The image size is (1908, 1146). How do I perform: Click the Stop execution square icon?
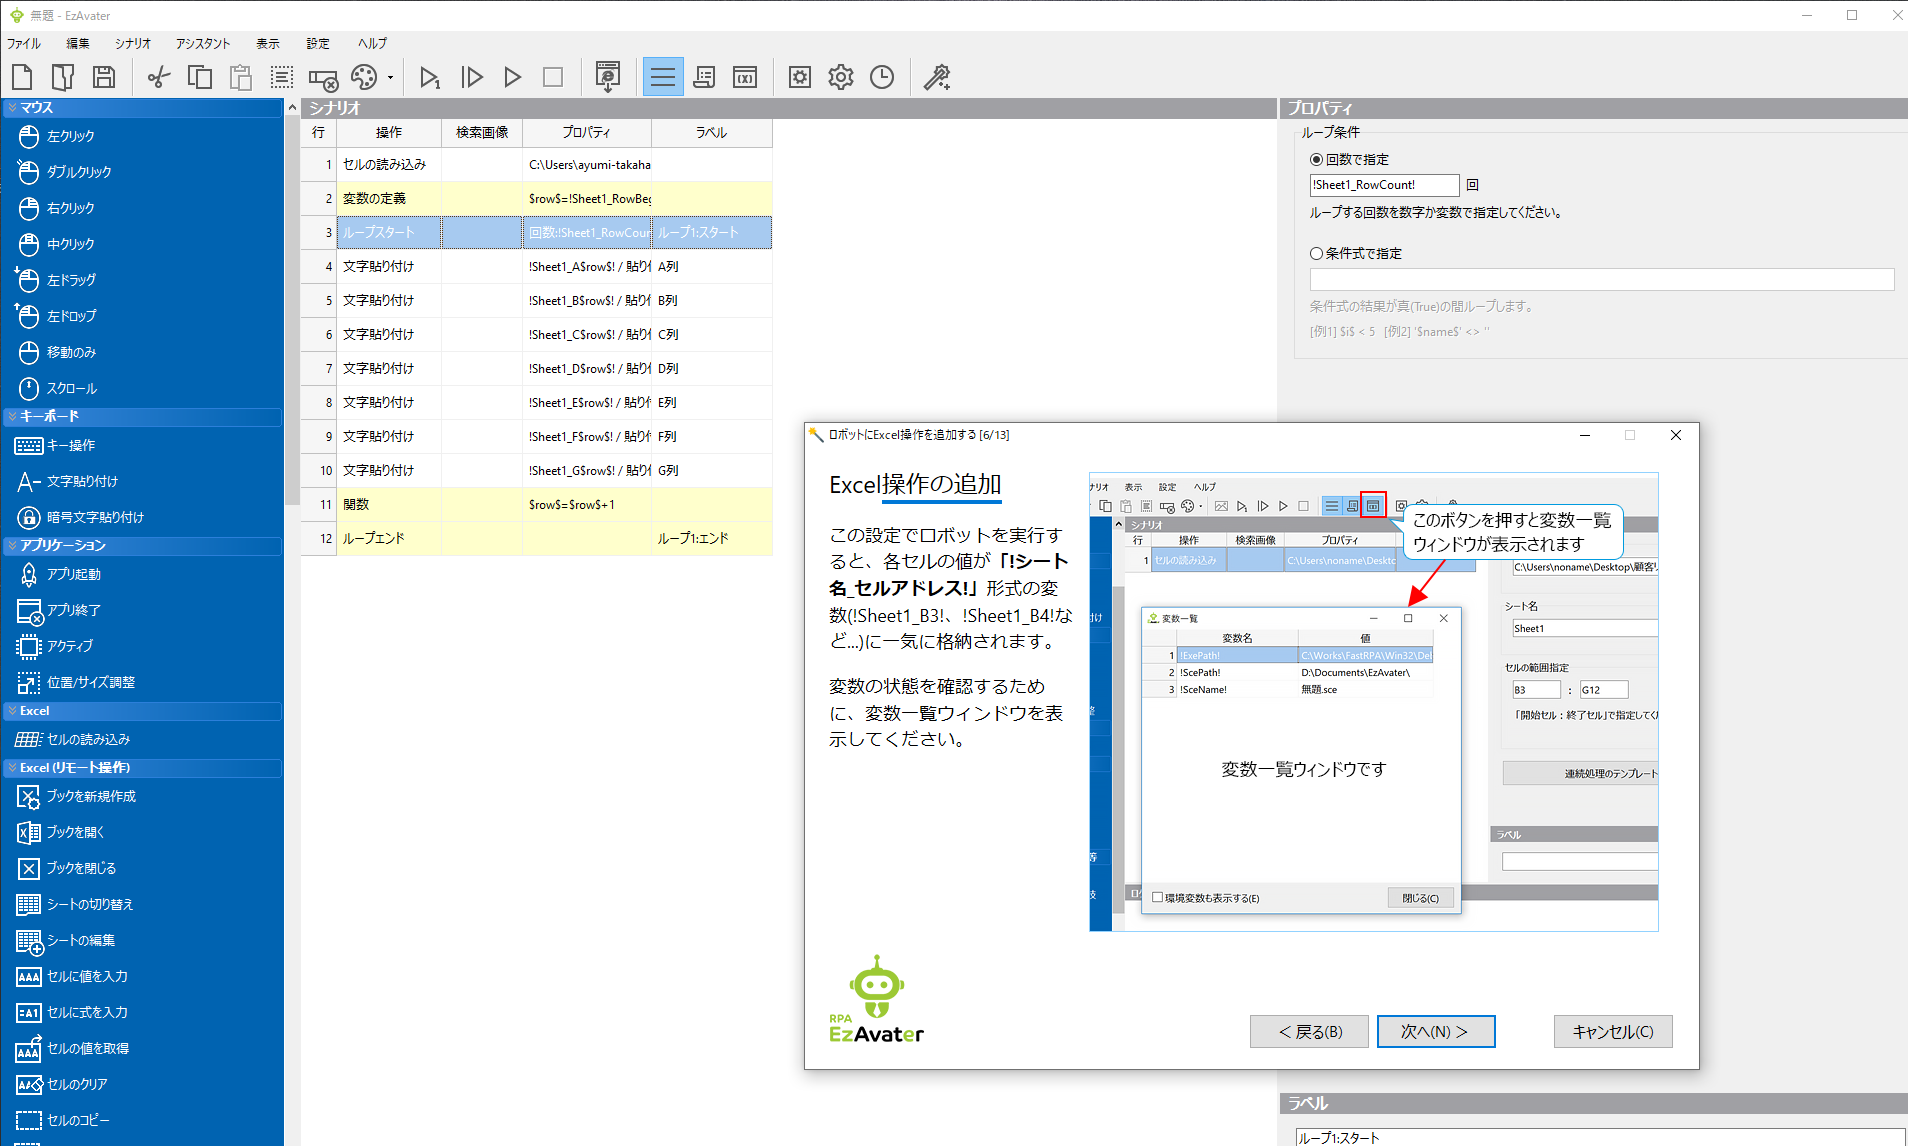pos(552,77)
